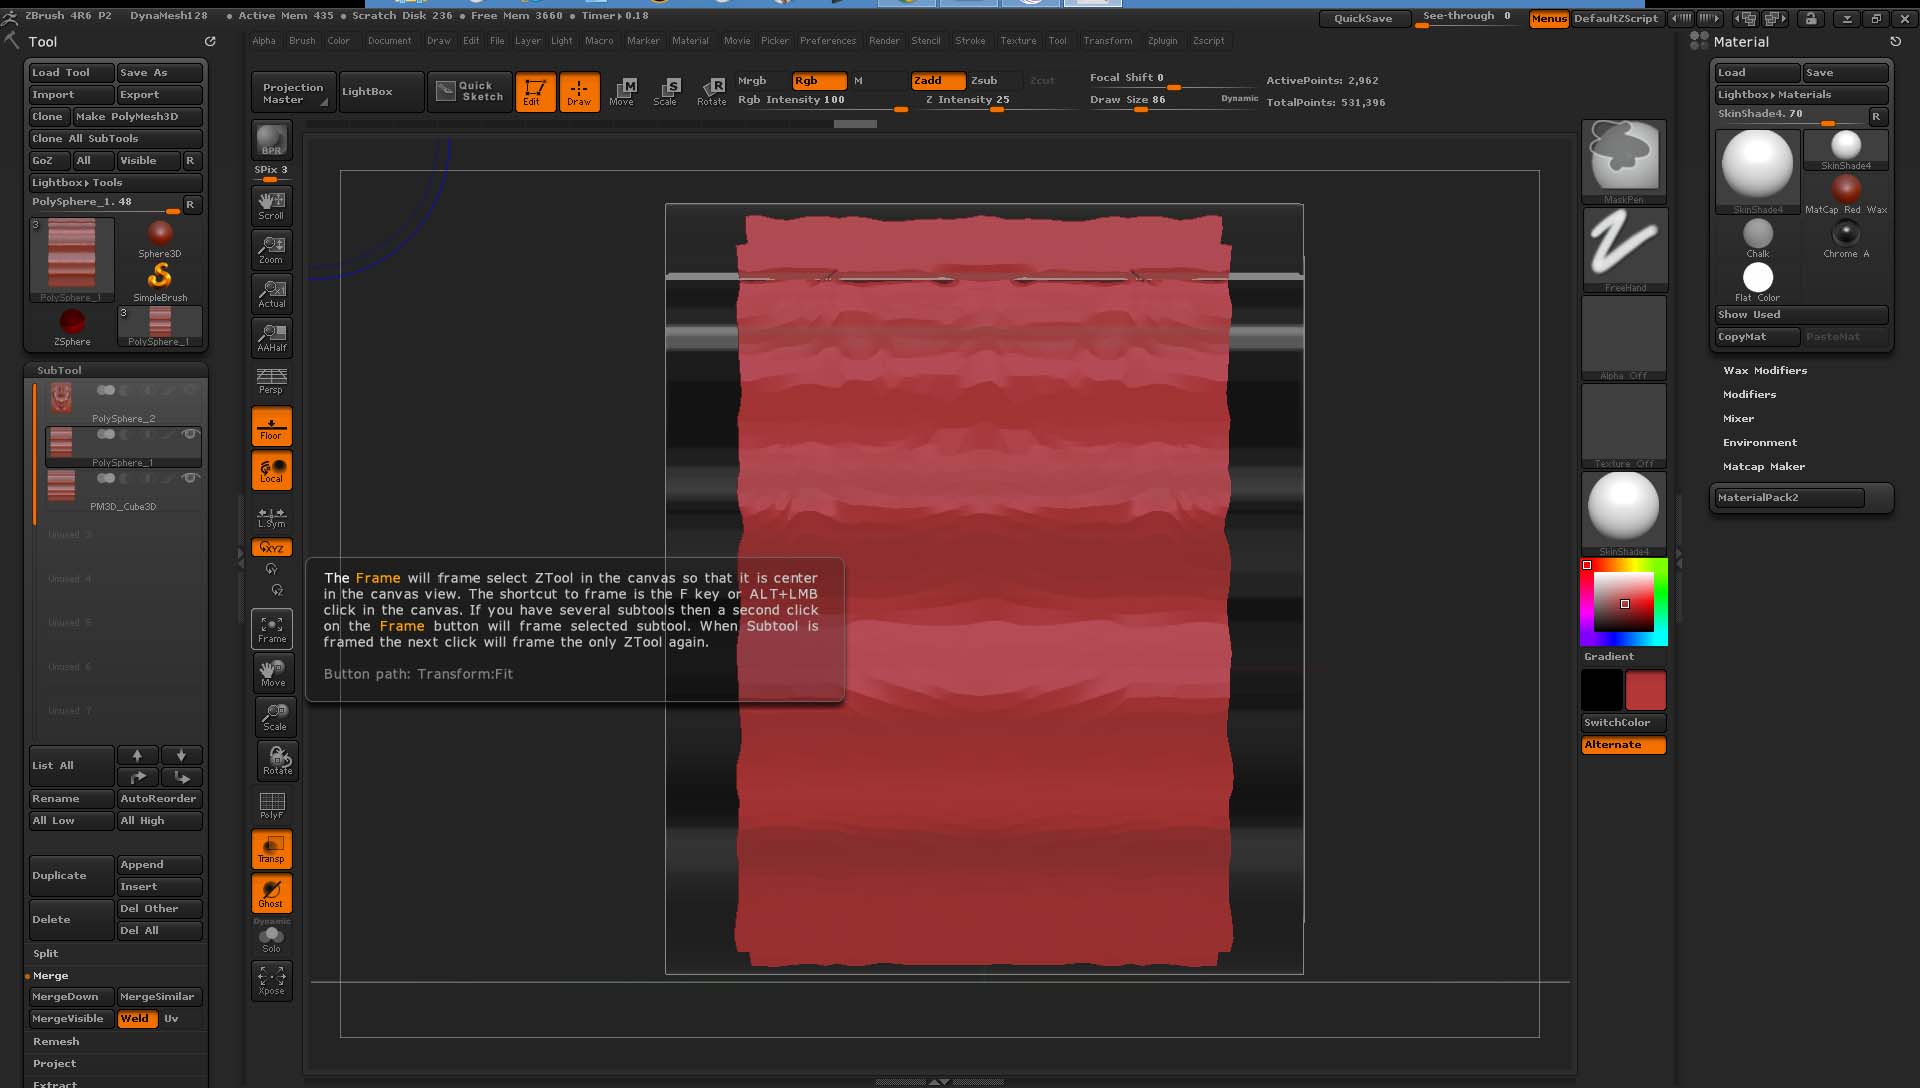The height and width of the screenshot is (1088, 1920).
Task: Click the AAHalf zoom icon
Action: (x=271, y=337)
